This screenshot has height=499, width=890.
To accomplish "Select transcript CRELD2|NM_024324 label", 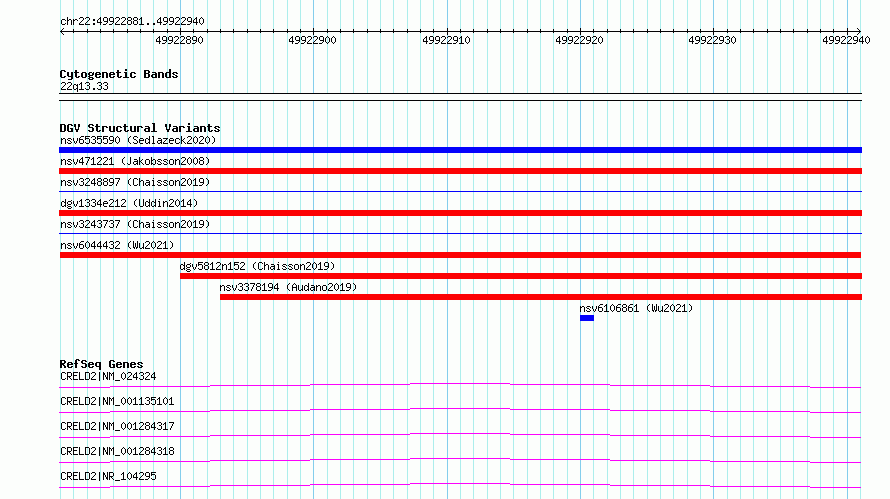I will click(x=108, y=376).
